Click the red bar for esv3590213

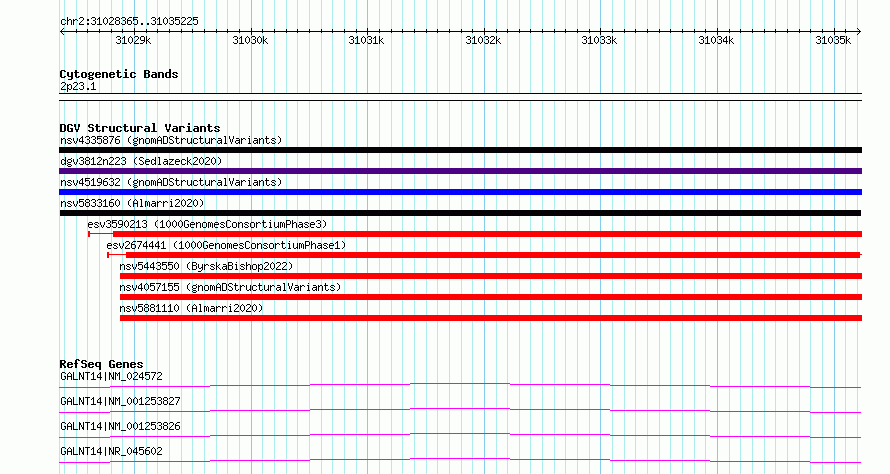pyautogui.click(x=487, y=234)
